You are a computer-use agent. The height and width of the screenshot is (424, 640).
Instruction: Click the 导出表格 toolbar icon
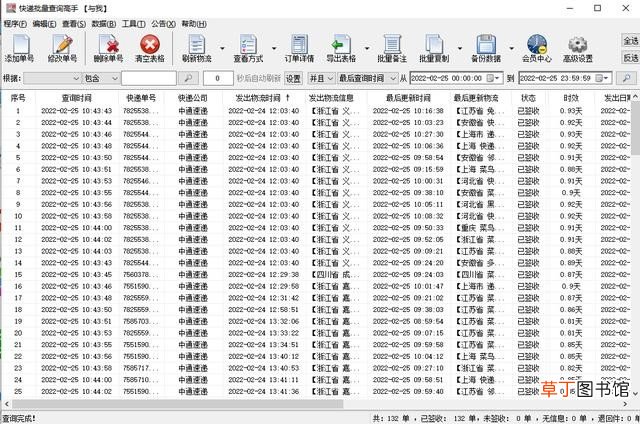tap(341, 48)
